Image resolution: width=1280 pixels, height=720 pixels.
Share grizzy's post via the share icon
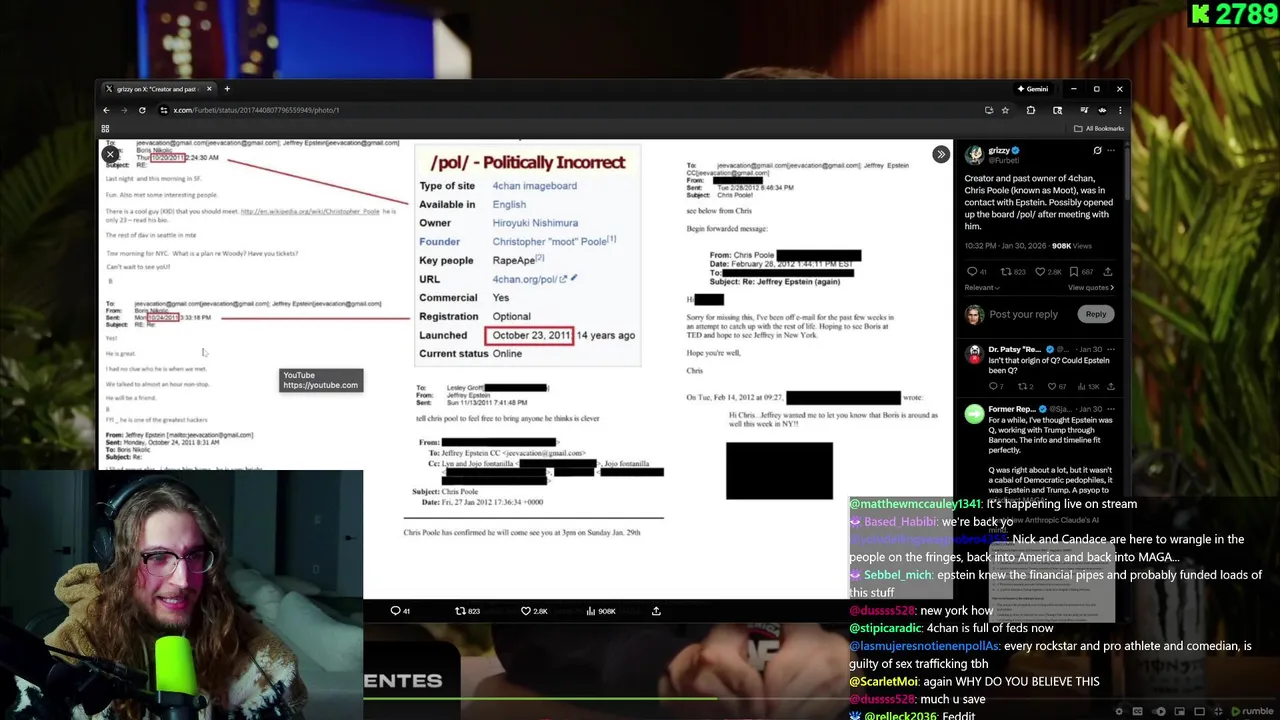click(x=1107, y=272)
